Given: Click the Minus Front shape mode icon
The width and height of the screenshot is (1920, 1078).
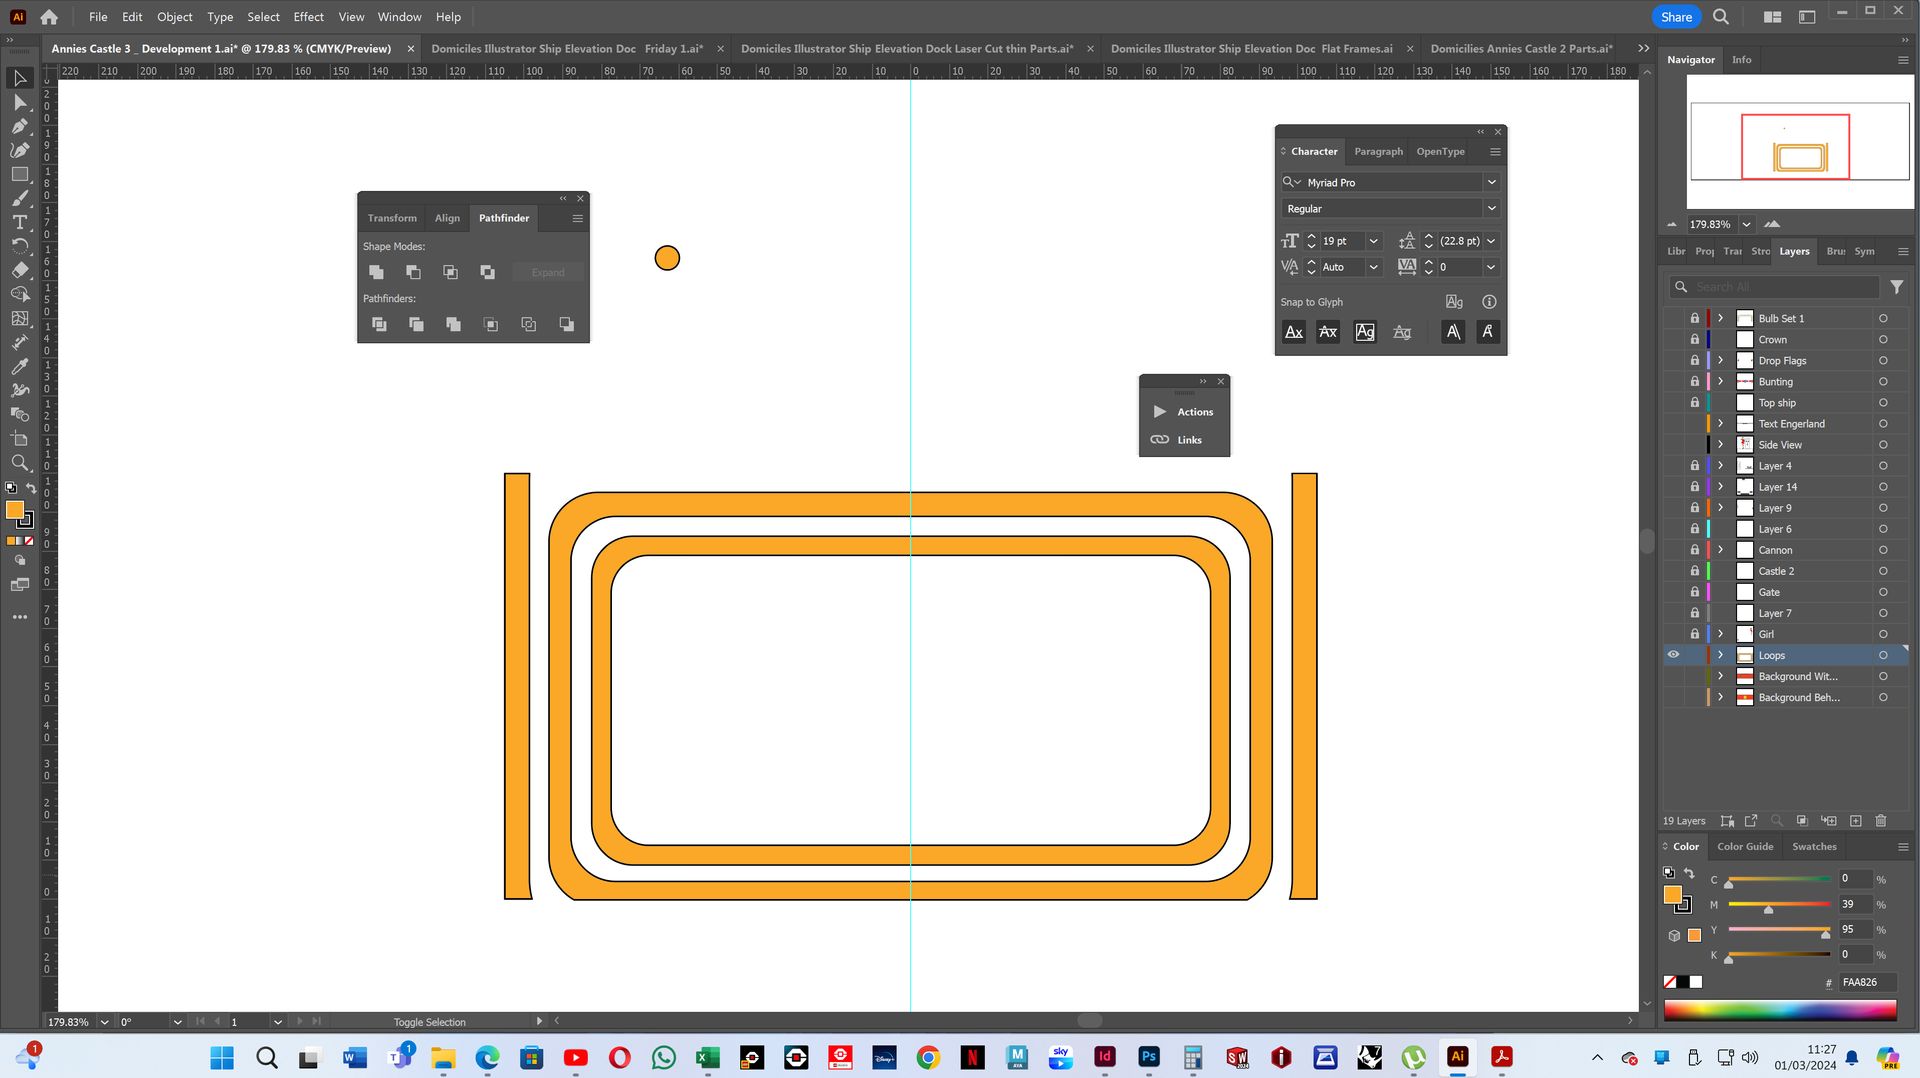Looking at the screenshot, I should tap(413, 272).
